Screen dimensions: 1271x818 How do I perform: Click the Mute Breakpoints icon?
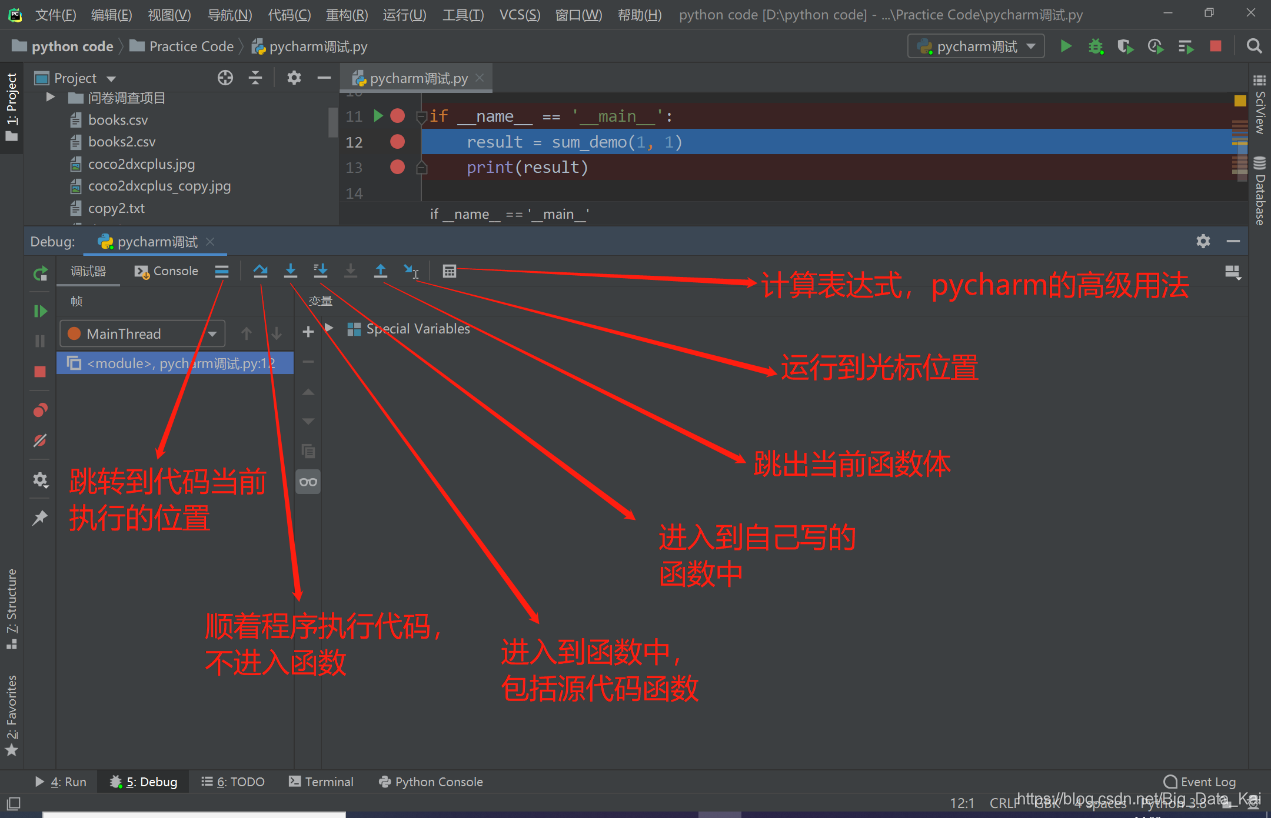tap(40, 440)
